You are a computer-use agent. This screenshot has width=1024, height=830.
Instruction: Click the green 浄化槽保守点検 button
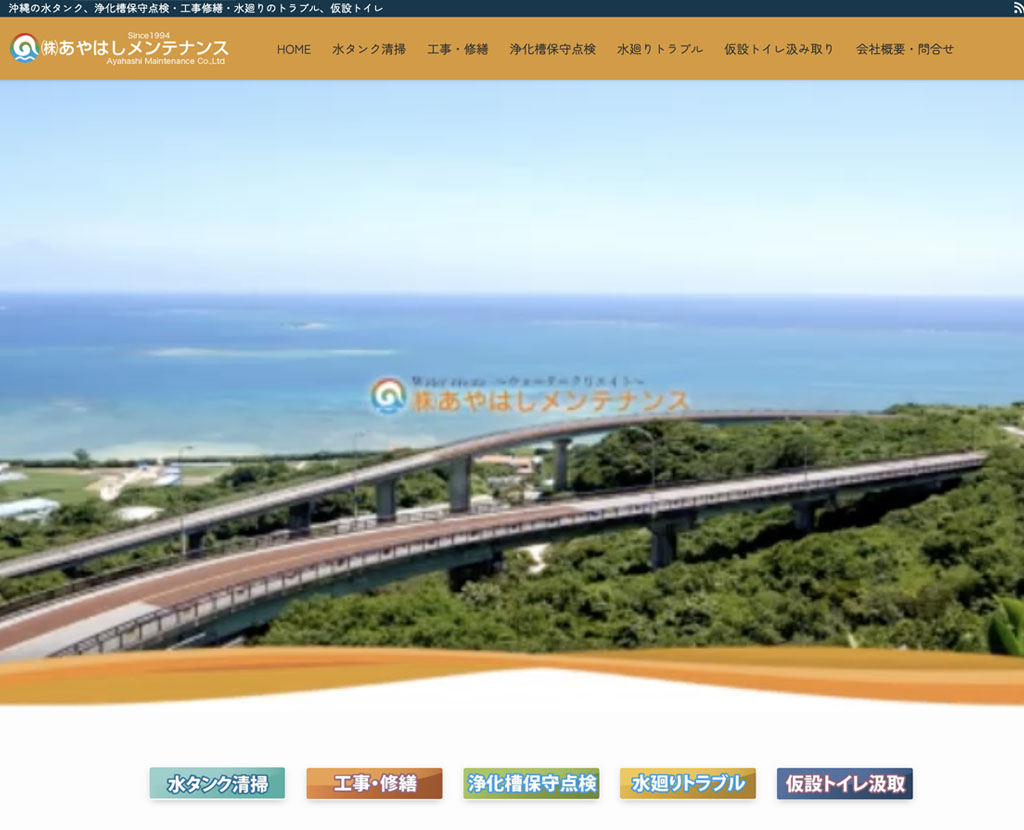pyautogui.click(x=531, y=783)
